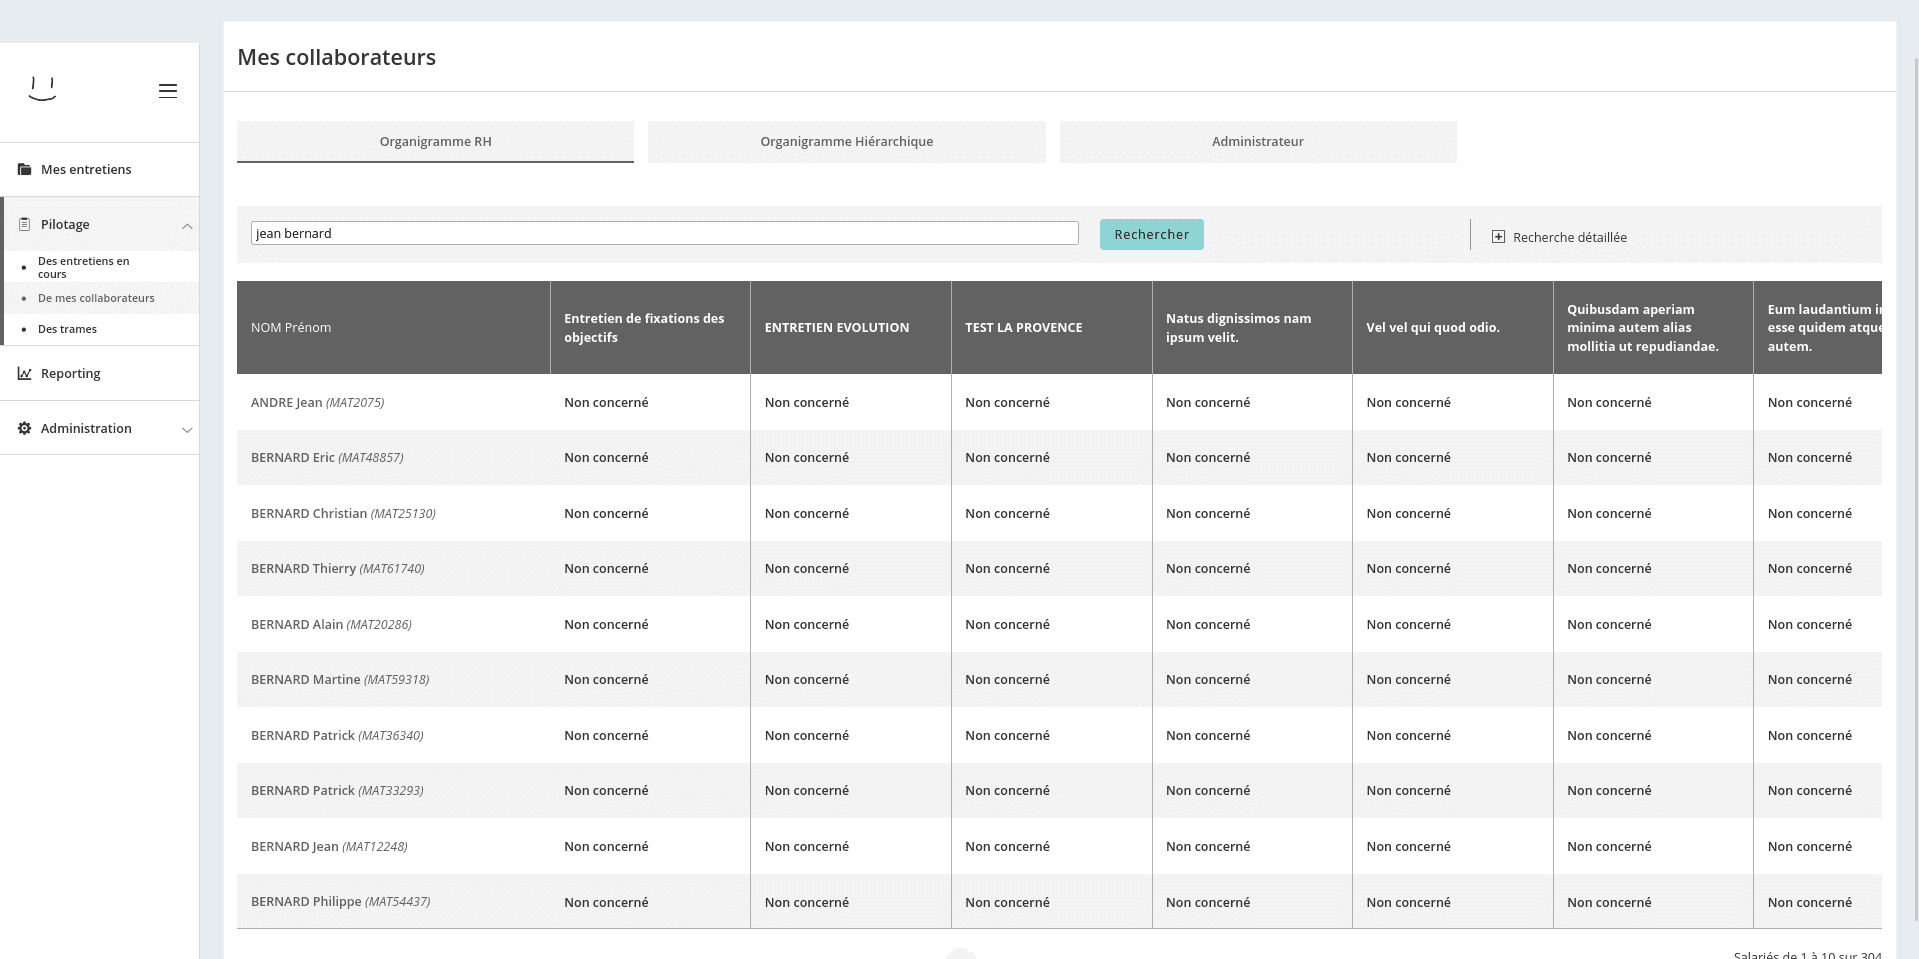Click the gear icon beside Administration
This screenshot has width=1919, height=959.
coord(24,429)
